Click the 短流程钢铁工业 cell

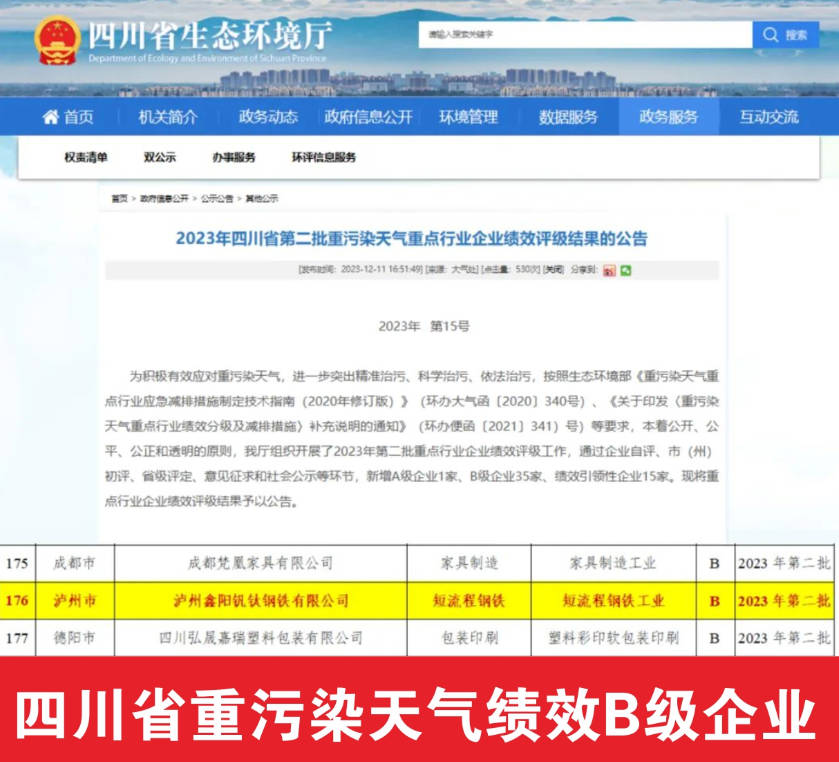[x=613, y=601]
